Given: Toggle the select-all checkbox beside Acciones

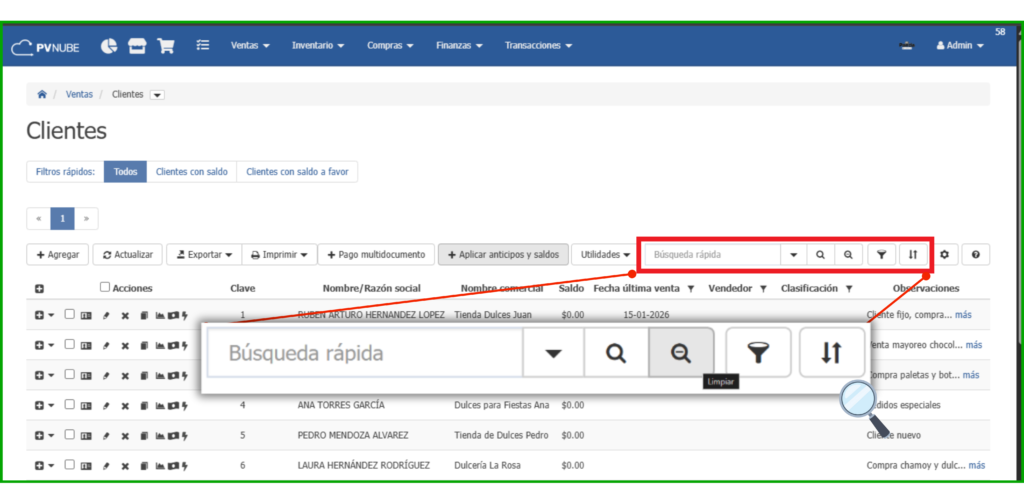Looking at the screenshot, I should tap(105, 288).
